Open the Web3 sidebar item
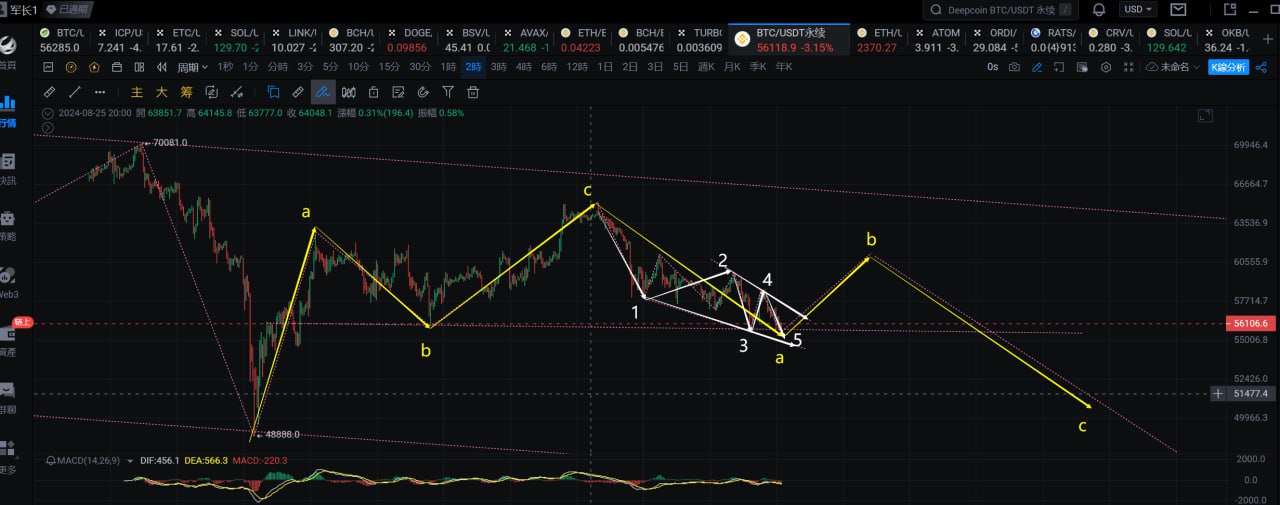 tap(7, 283)
